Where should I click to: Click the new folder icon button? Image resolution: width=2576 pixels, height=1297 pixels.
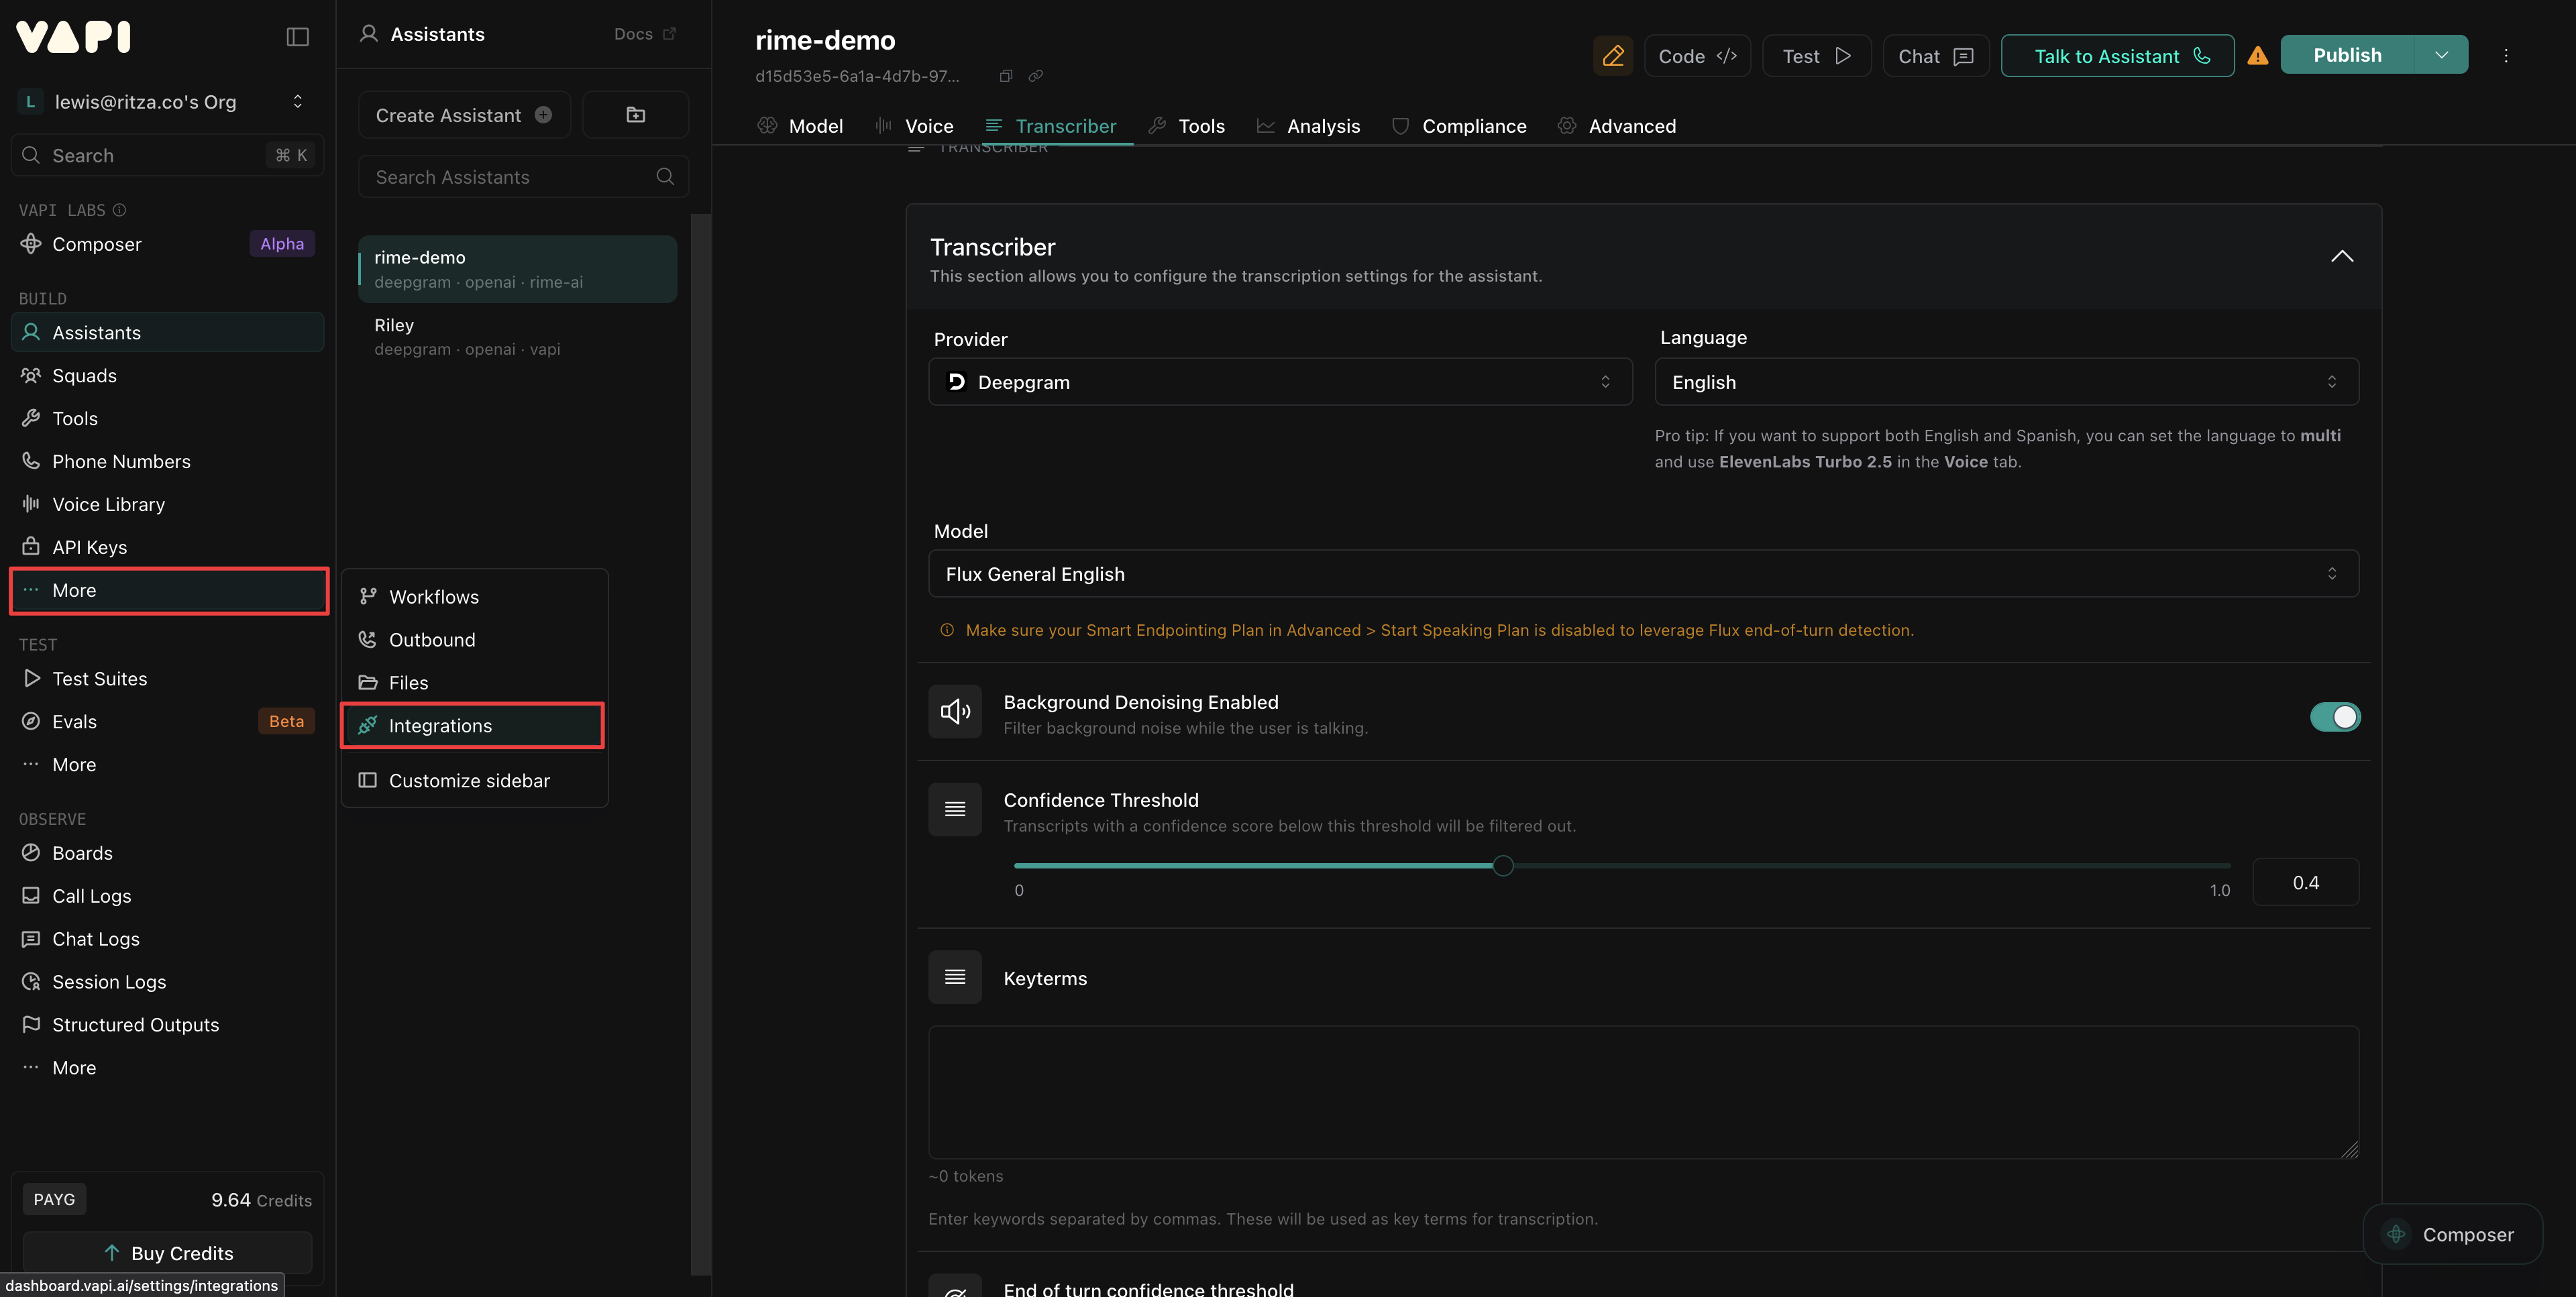(635, 115)
